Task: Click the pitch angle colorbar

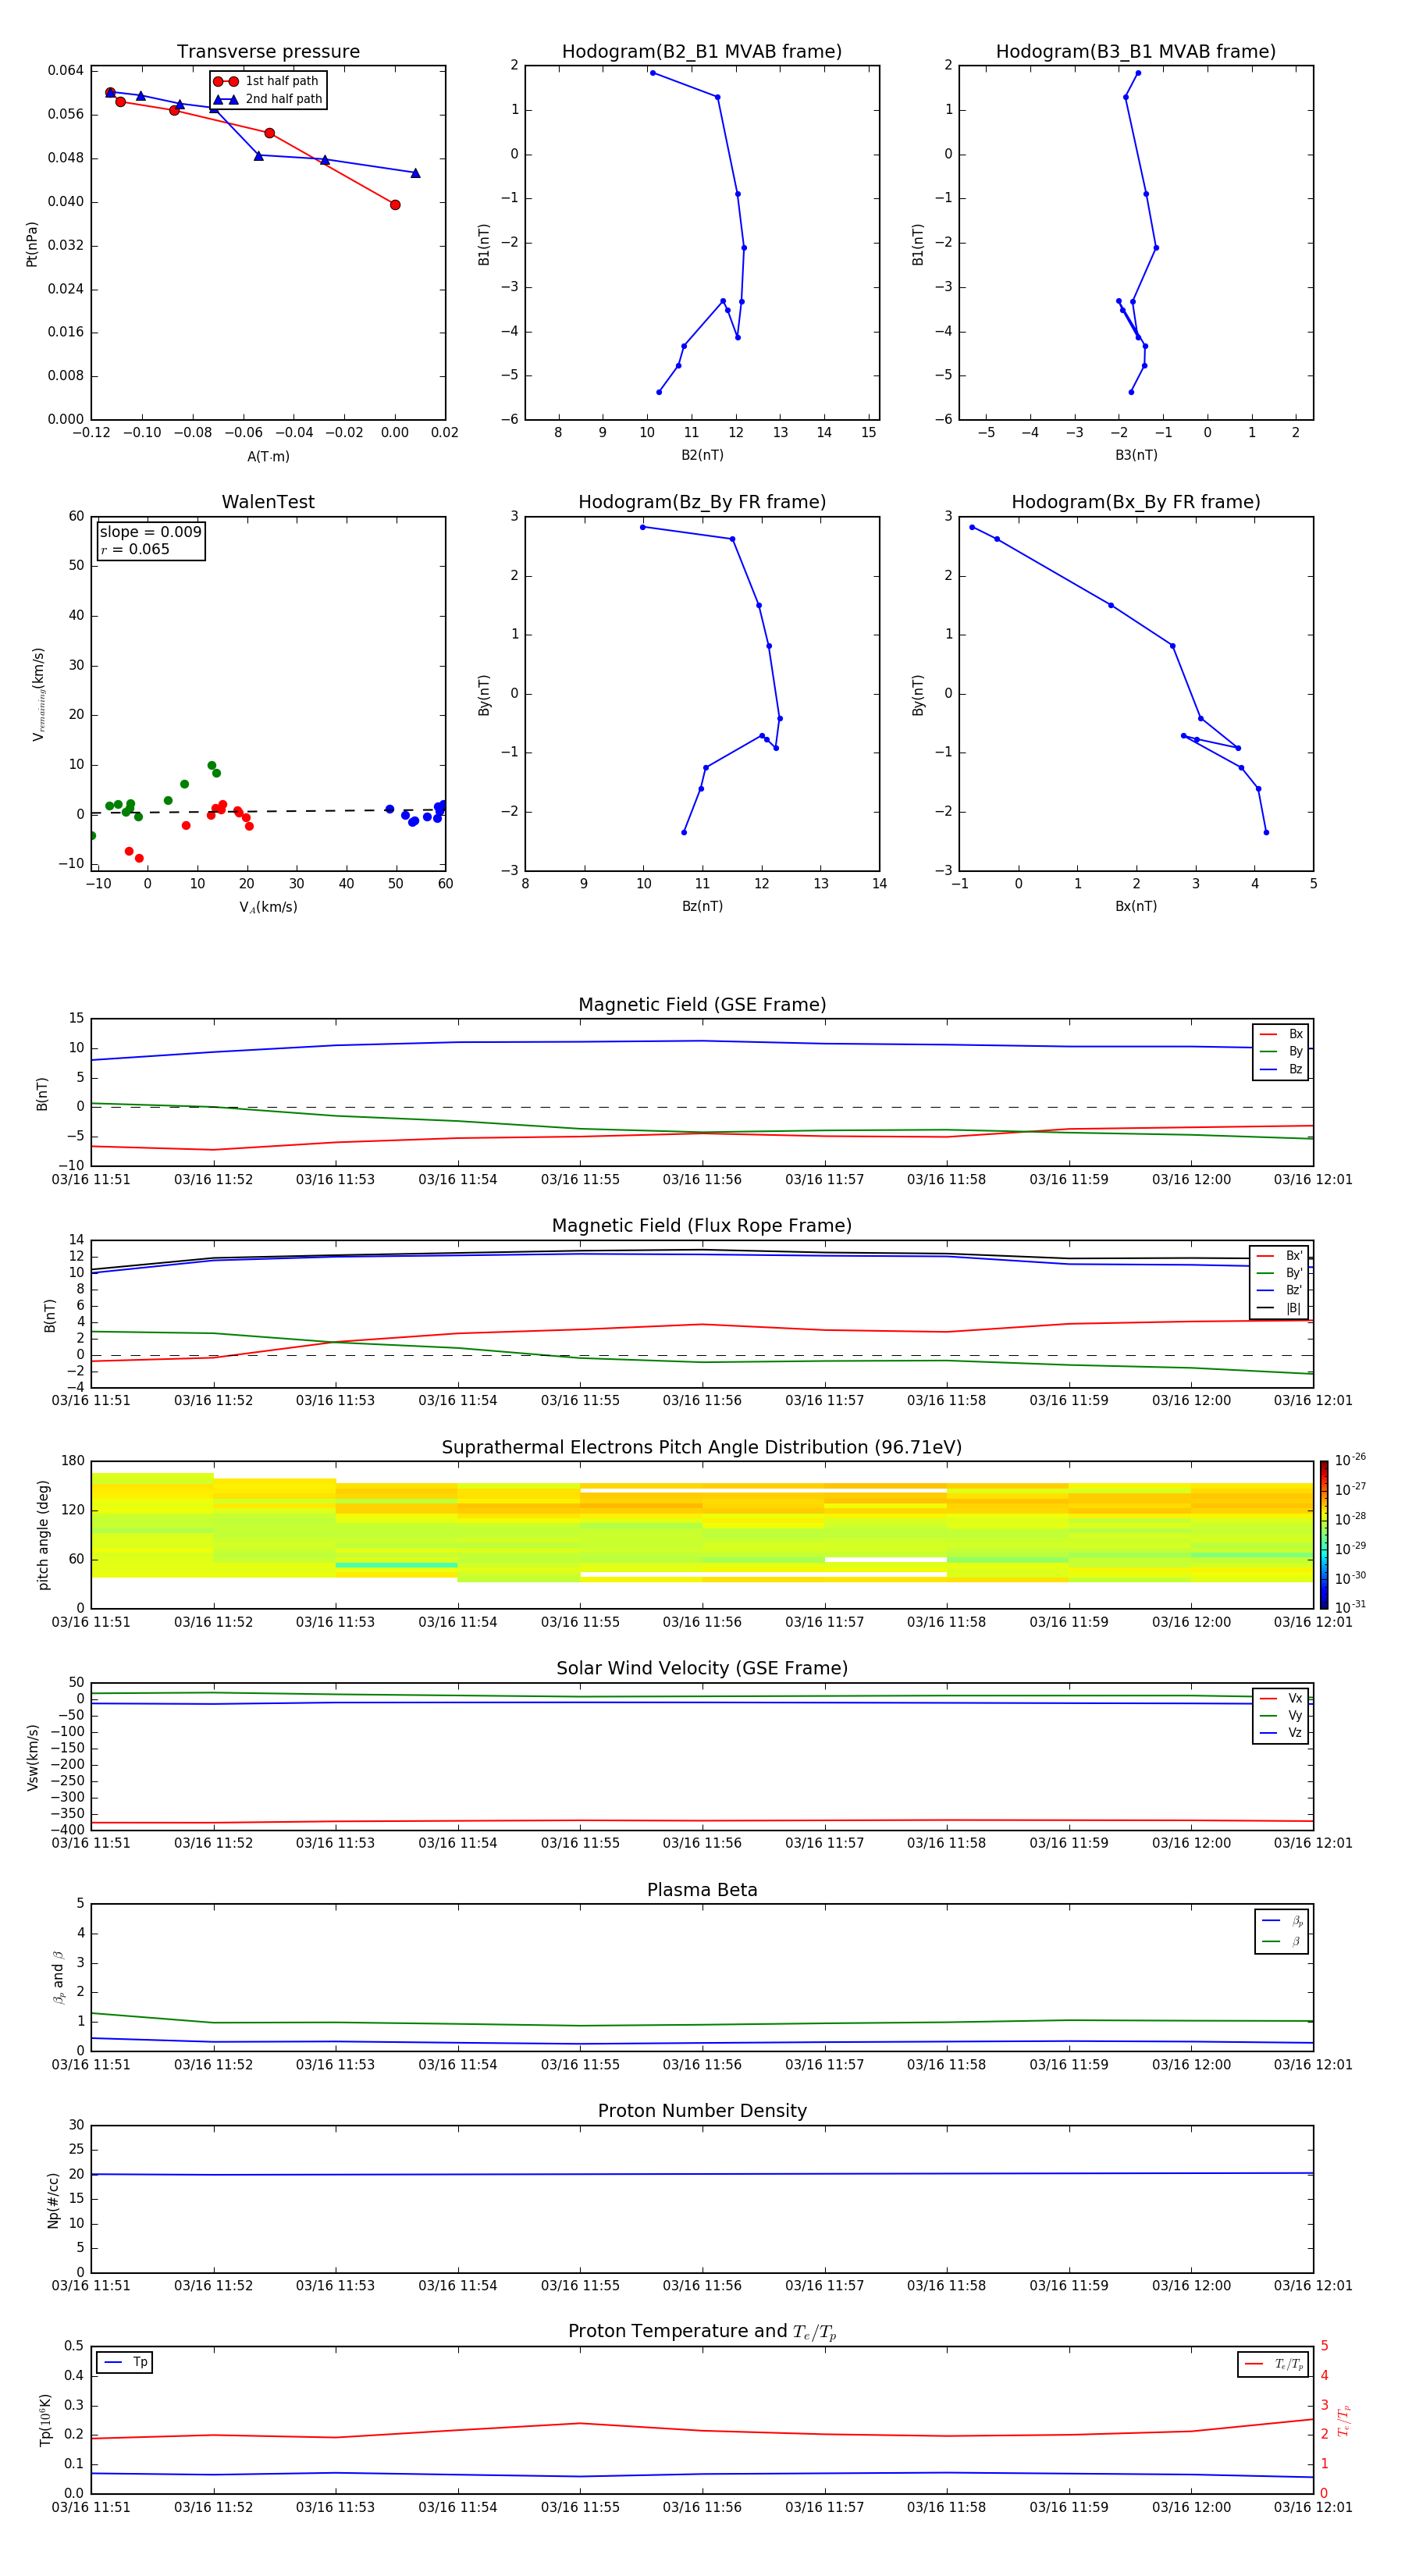Action: [x=1323, y=1534]
